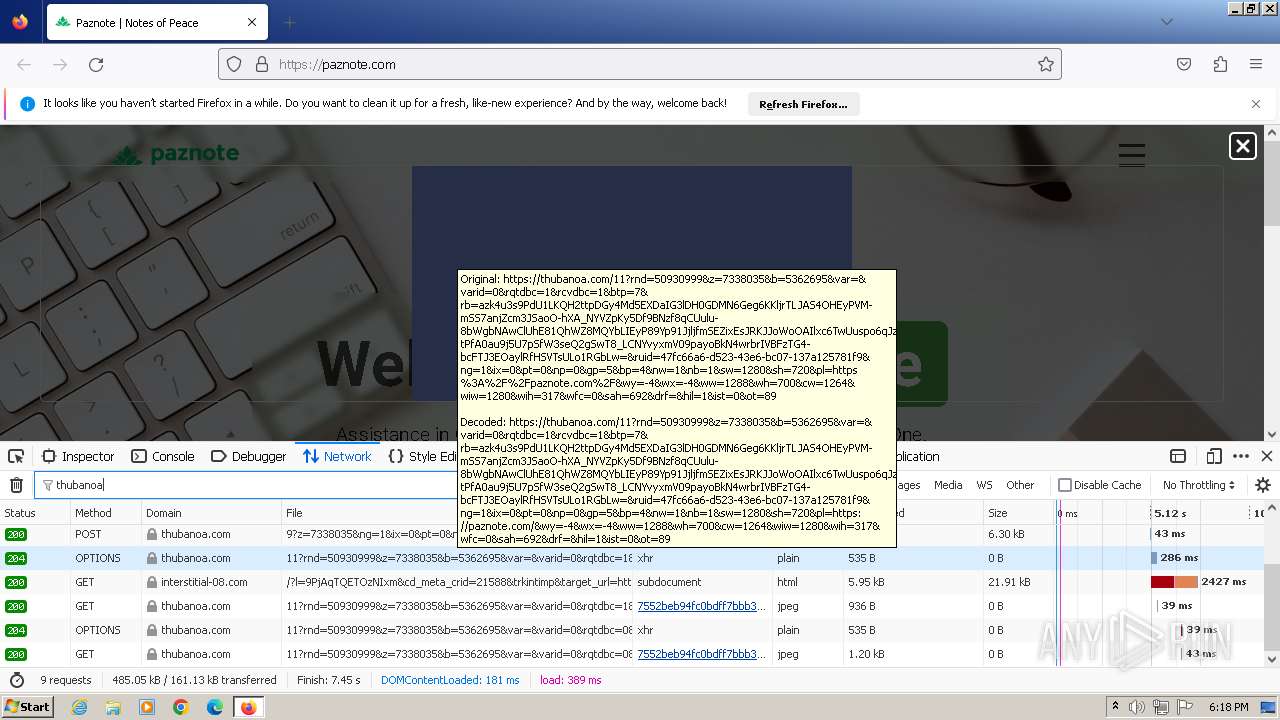Toggle split console icon in devtools

point(1178,456)
